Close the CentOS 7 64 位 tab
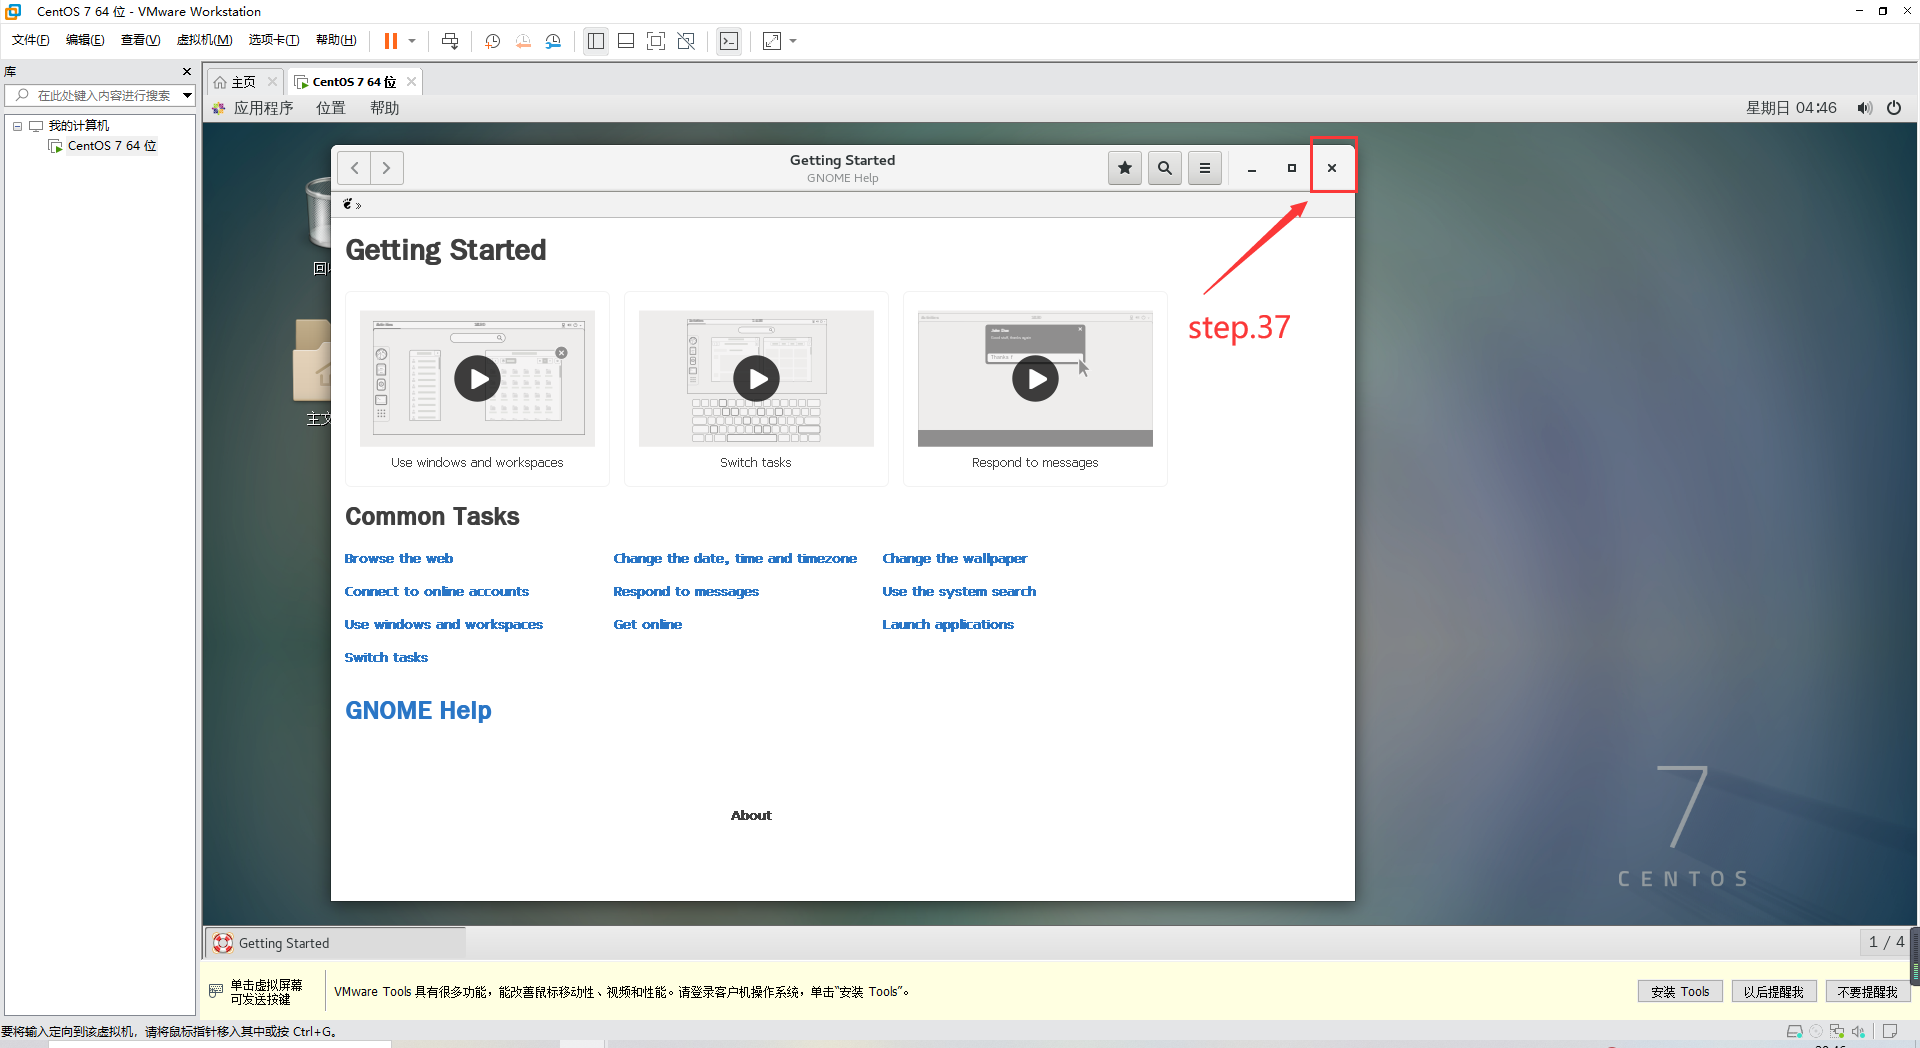The height and width of the screenshot is (1048, 1920). coord(411,82)
